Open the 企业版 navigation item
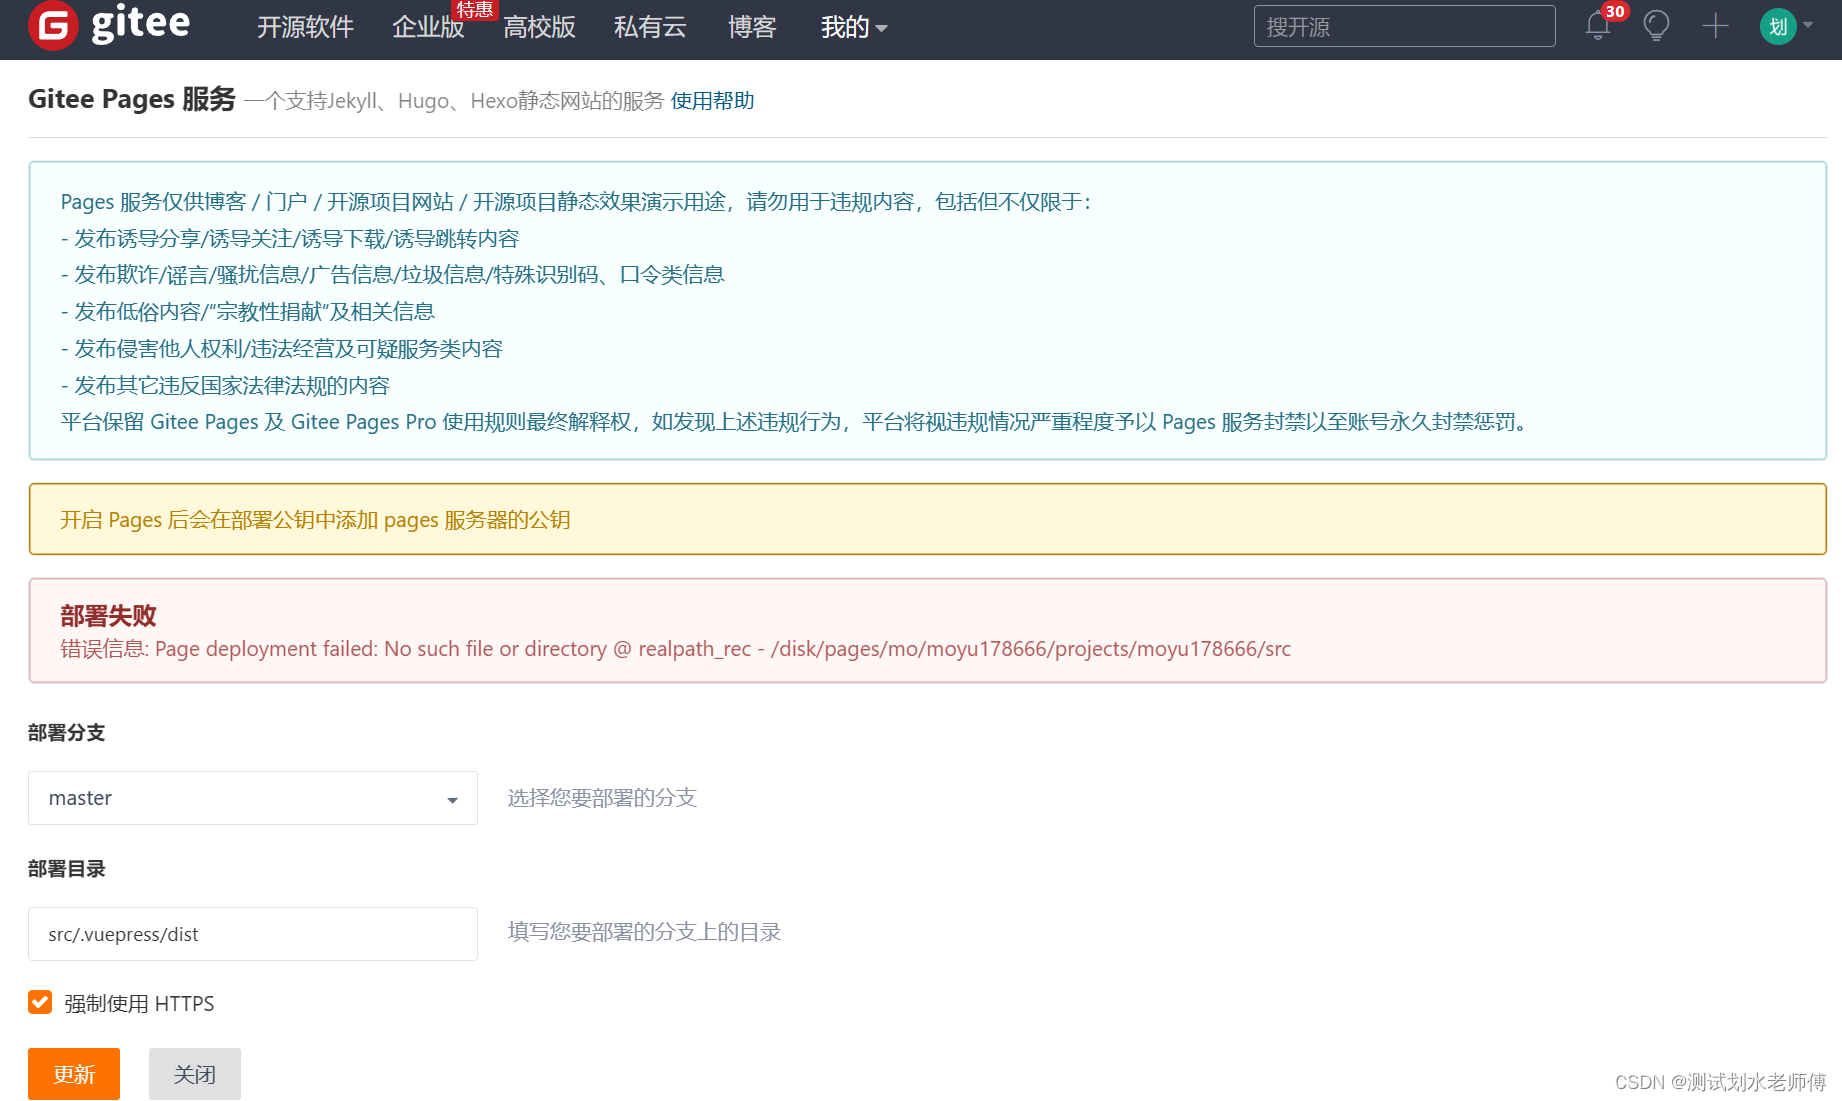Image resolution: width=1842 pixels, height=1101 pixels. click(428, 28)
